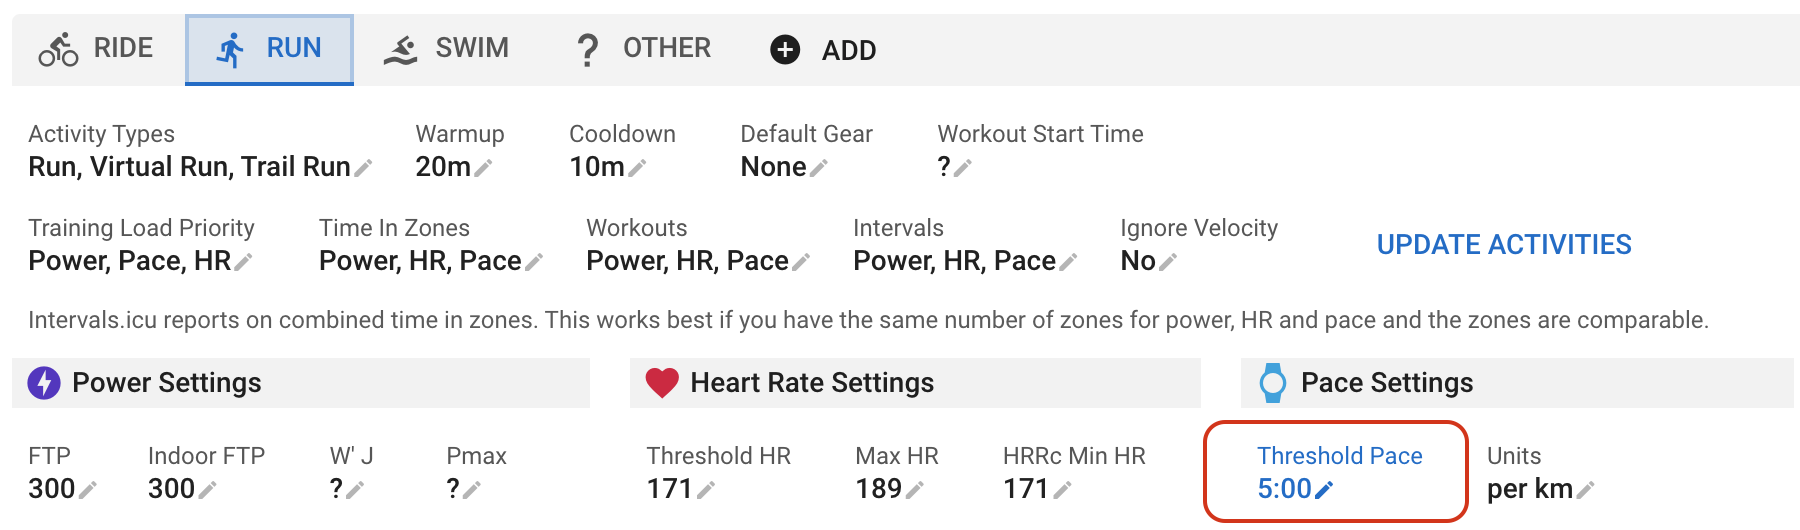Select the SWIM sport tab
1800x530 pixels.
click(447, 49)
